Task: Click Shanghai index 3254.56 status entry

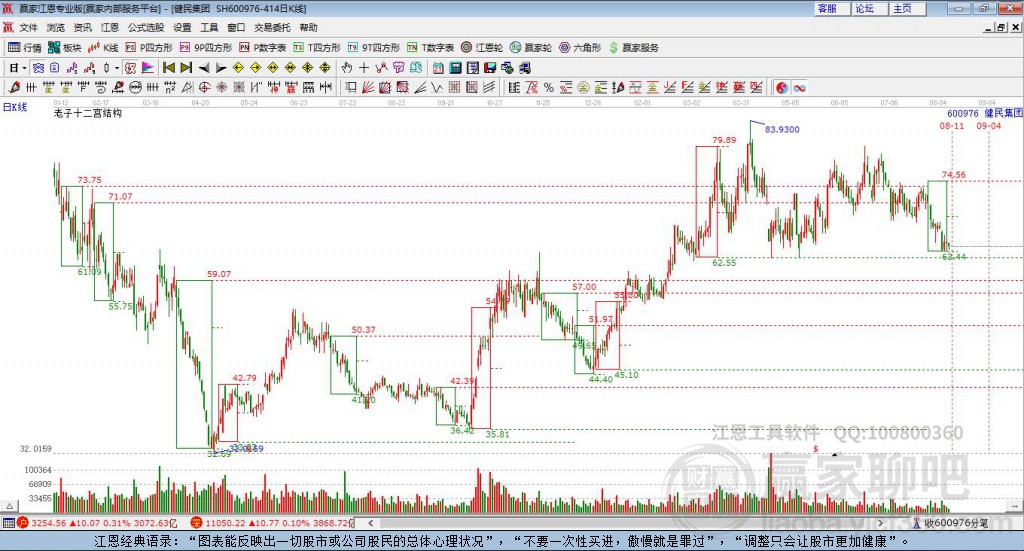Action: coord(97,523)
